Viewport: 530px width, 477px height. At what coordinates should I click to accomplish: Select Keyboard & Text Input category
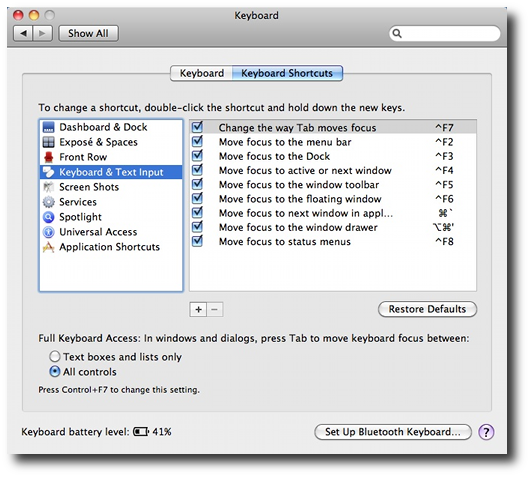pyautogui.click(x=111, y=172)
